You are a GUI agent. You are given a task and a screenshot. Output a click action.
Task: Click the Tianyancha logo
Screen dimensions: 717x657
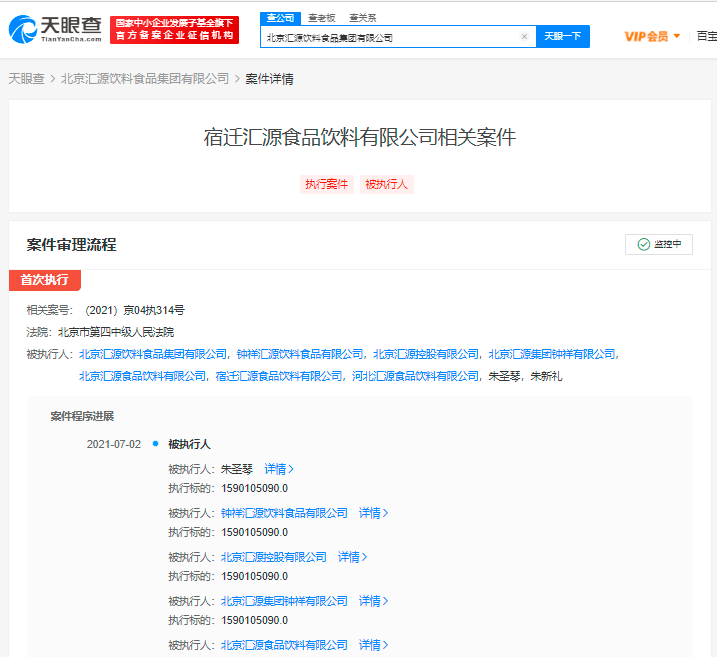(55, 30)
